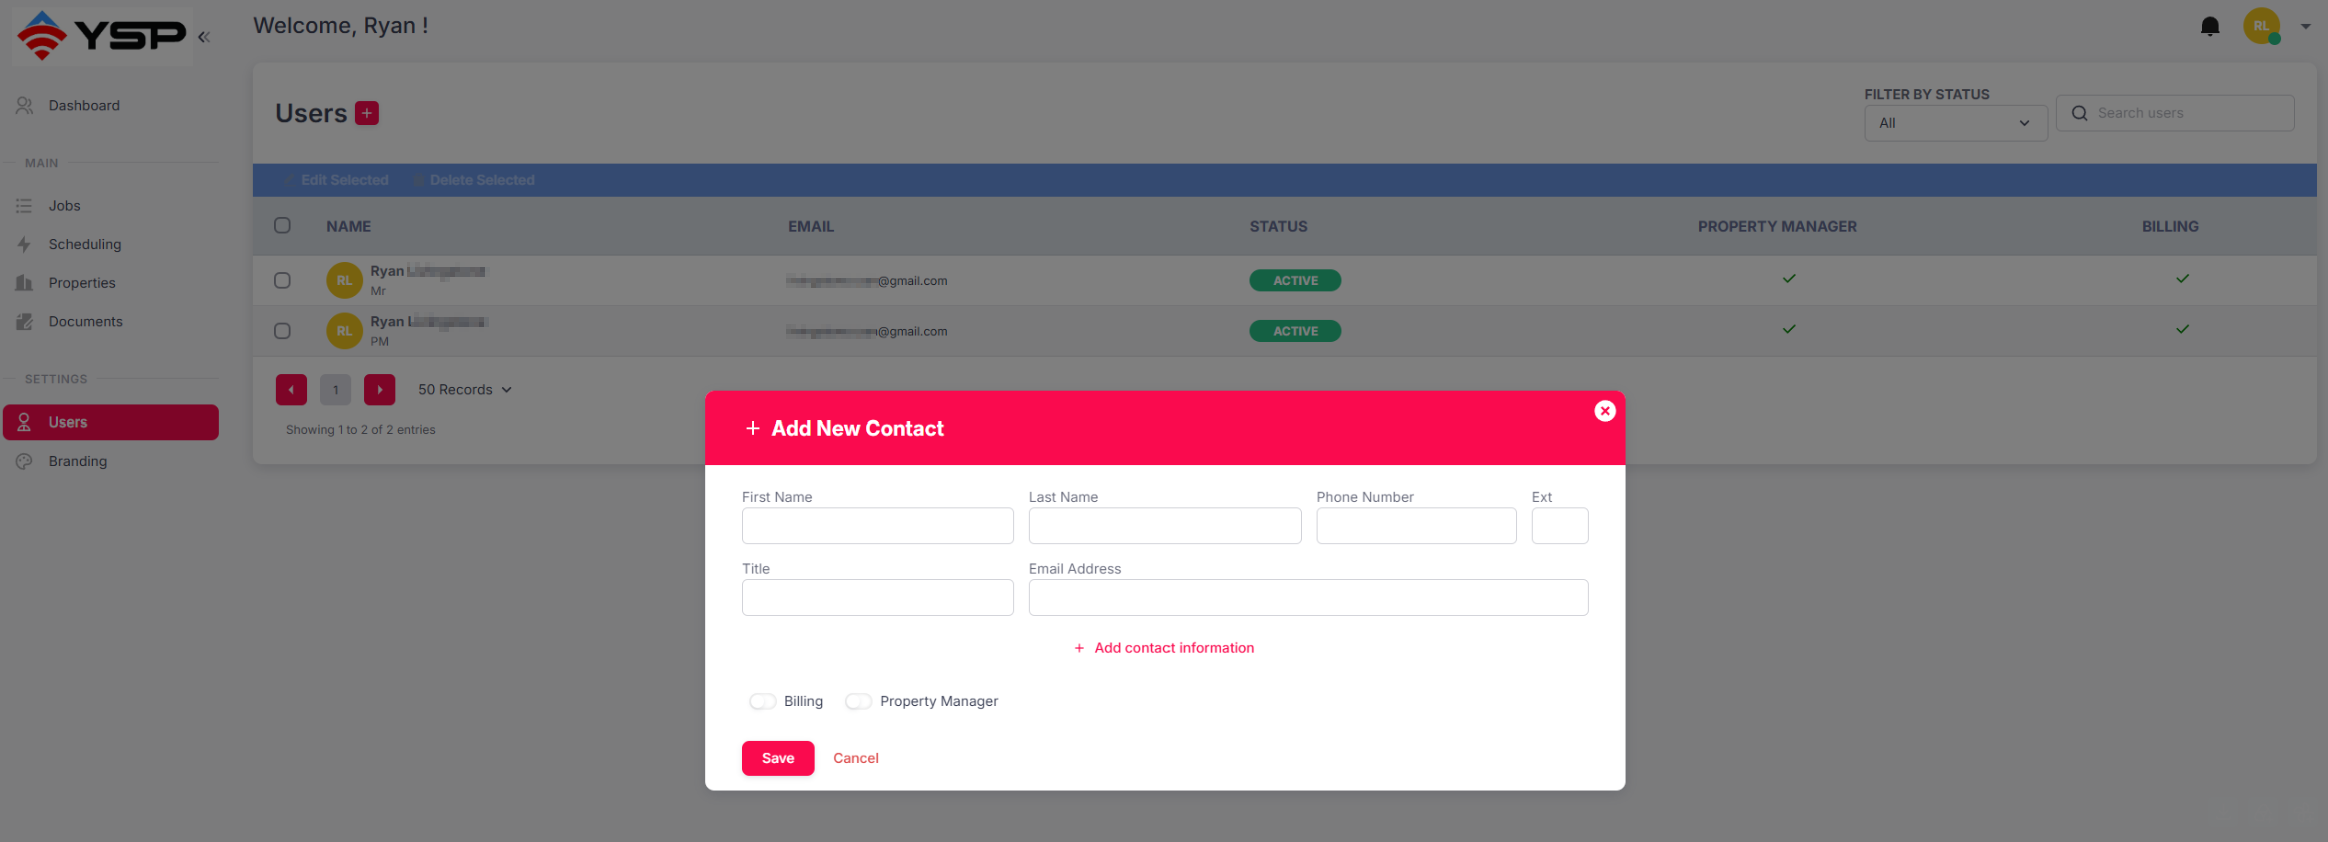Viewport: 2328px width, 842px height.
Task: Open the 50 Records page size dropdown
Action: (465, 390)
